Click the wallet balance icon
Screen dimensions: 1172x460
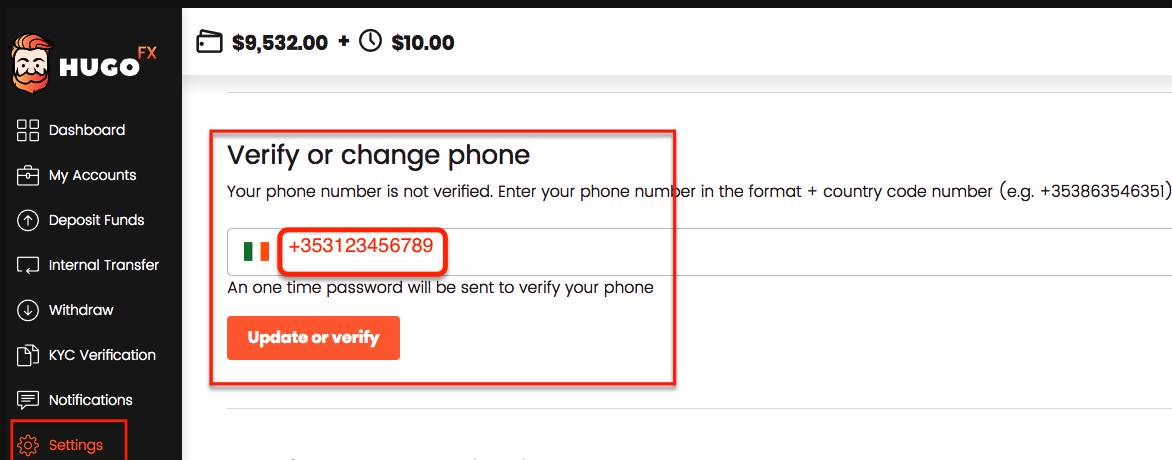point(209,43)
